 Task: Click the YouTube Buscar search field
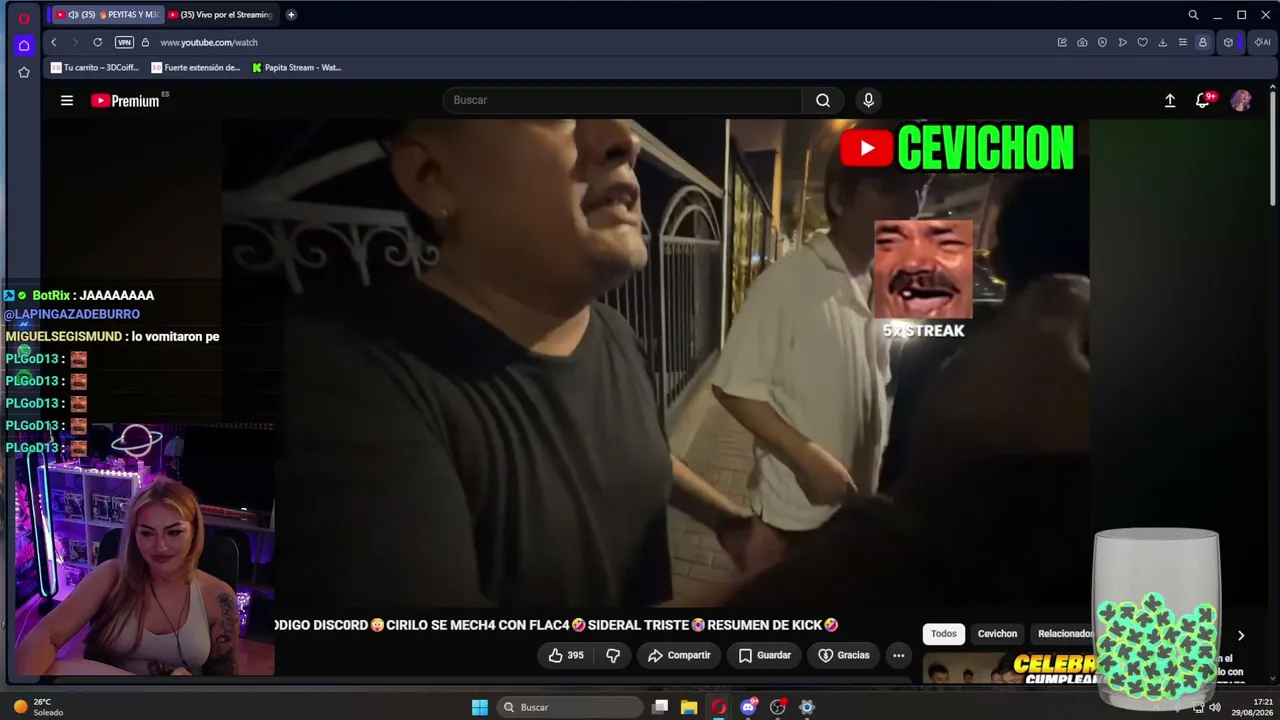click(623, 100)
